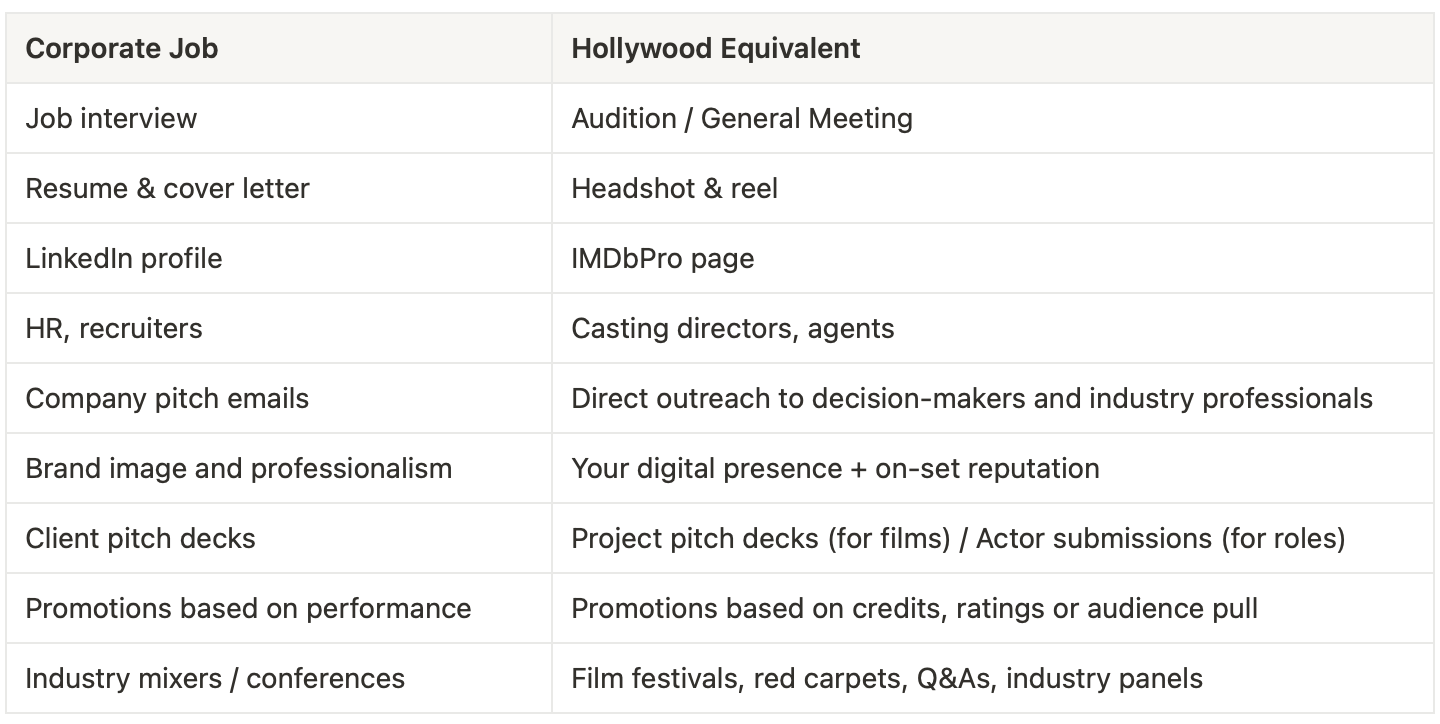Select the "Company pitch emails" cell
This screenshot has height=724, width=1440.
(168, 398)
